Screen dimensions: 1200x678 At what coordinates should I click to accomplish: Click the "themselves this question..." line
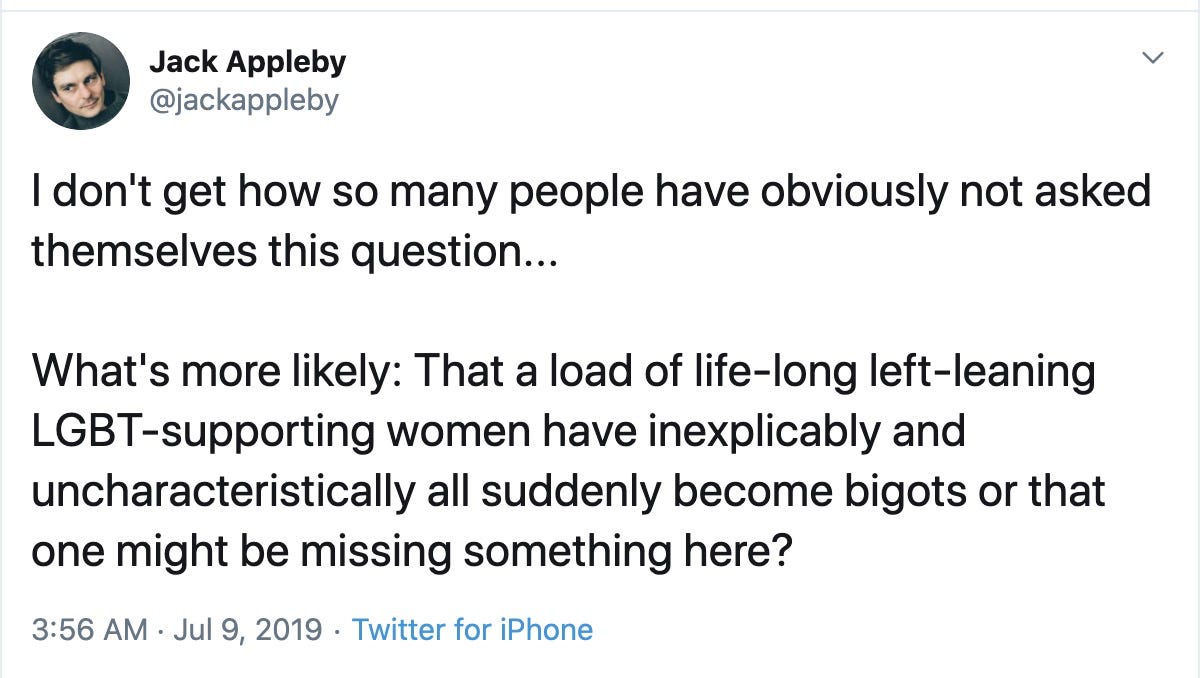pos(284,251)
